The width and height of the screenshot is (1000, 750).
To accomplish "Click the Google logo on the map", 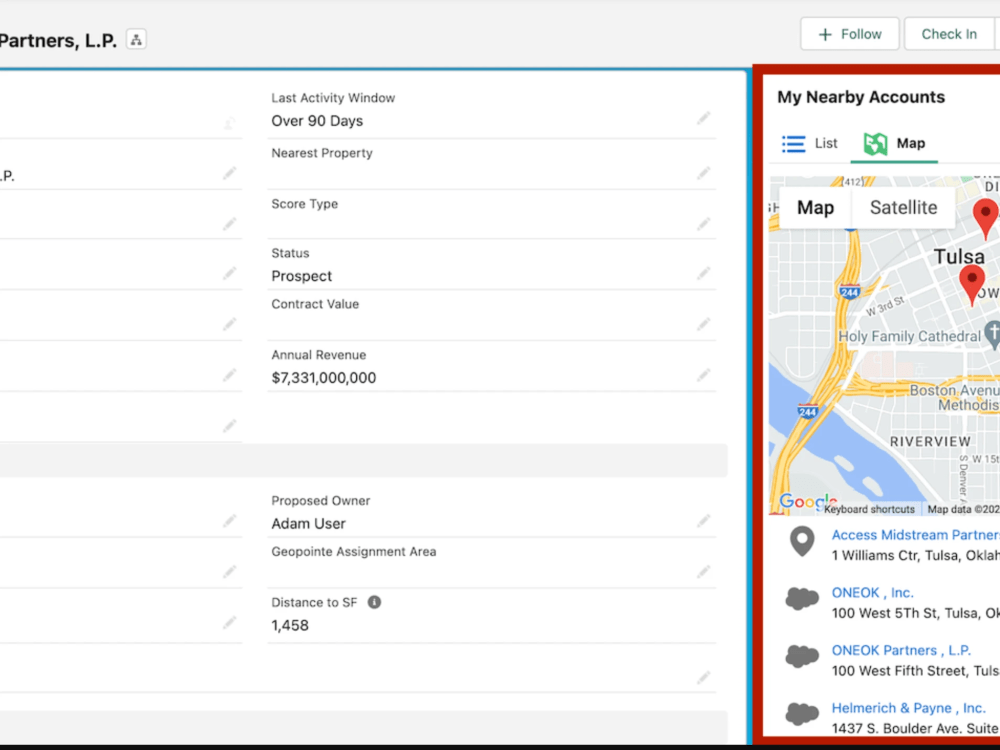I will pyautogui.click(x=807, y=502).
